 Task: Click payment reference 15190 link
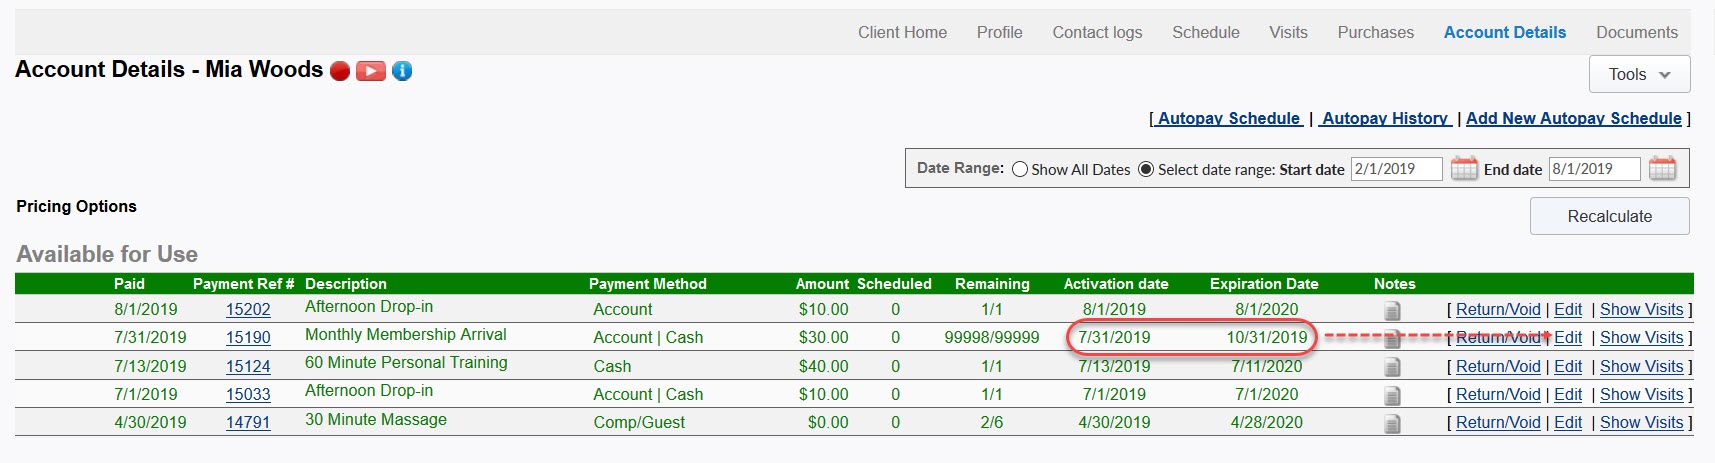coord(248,338)
